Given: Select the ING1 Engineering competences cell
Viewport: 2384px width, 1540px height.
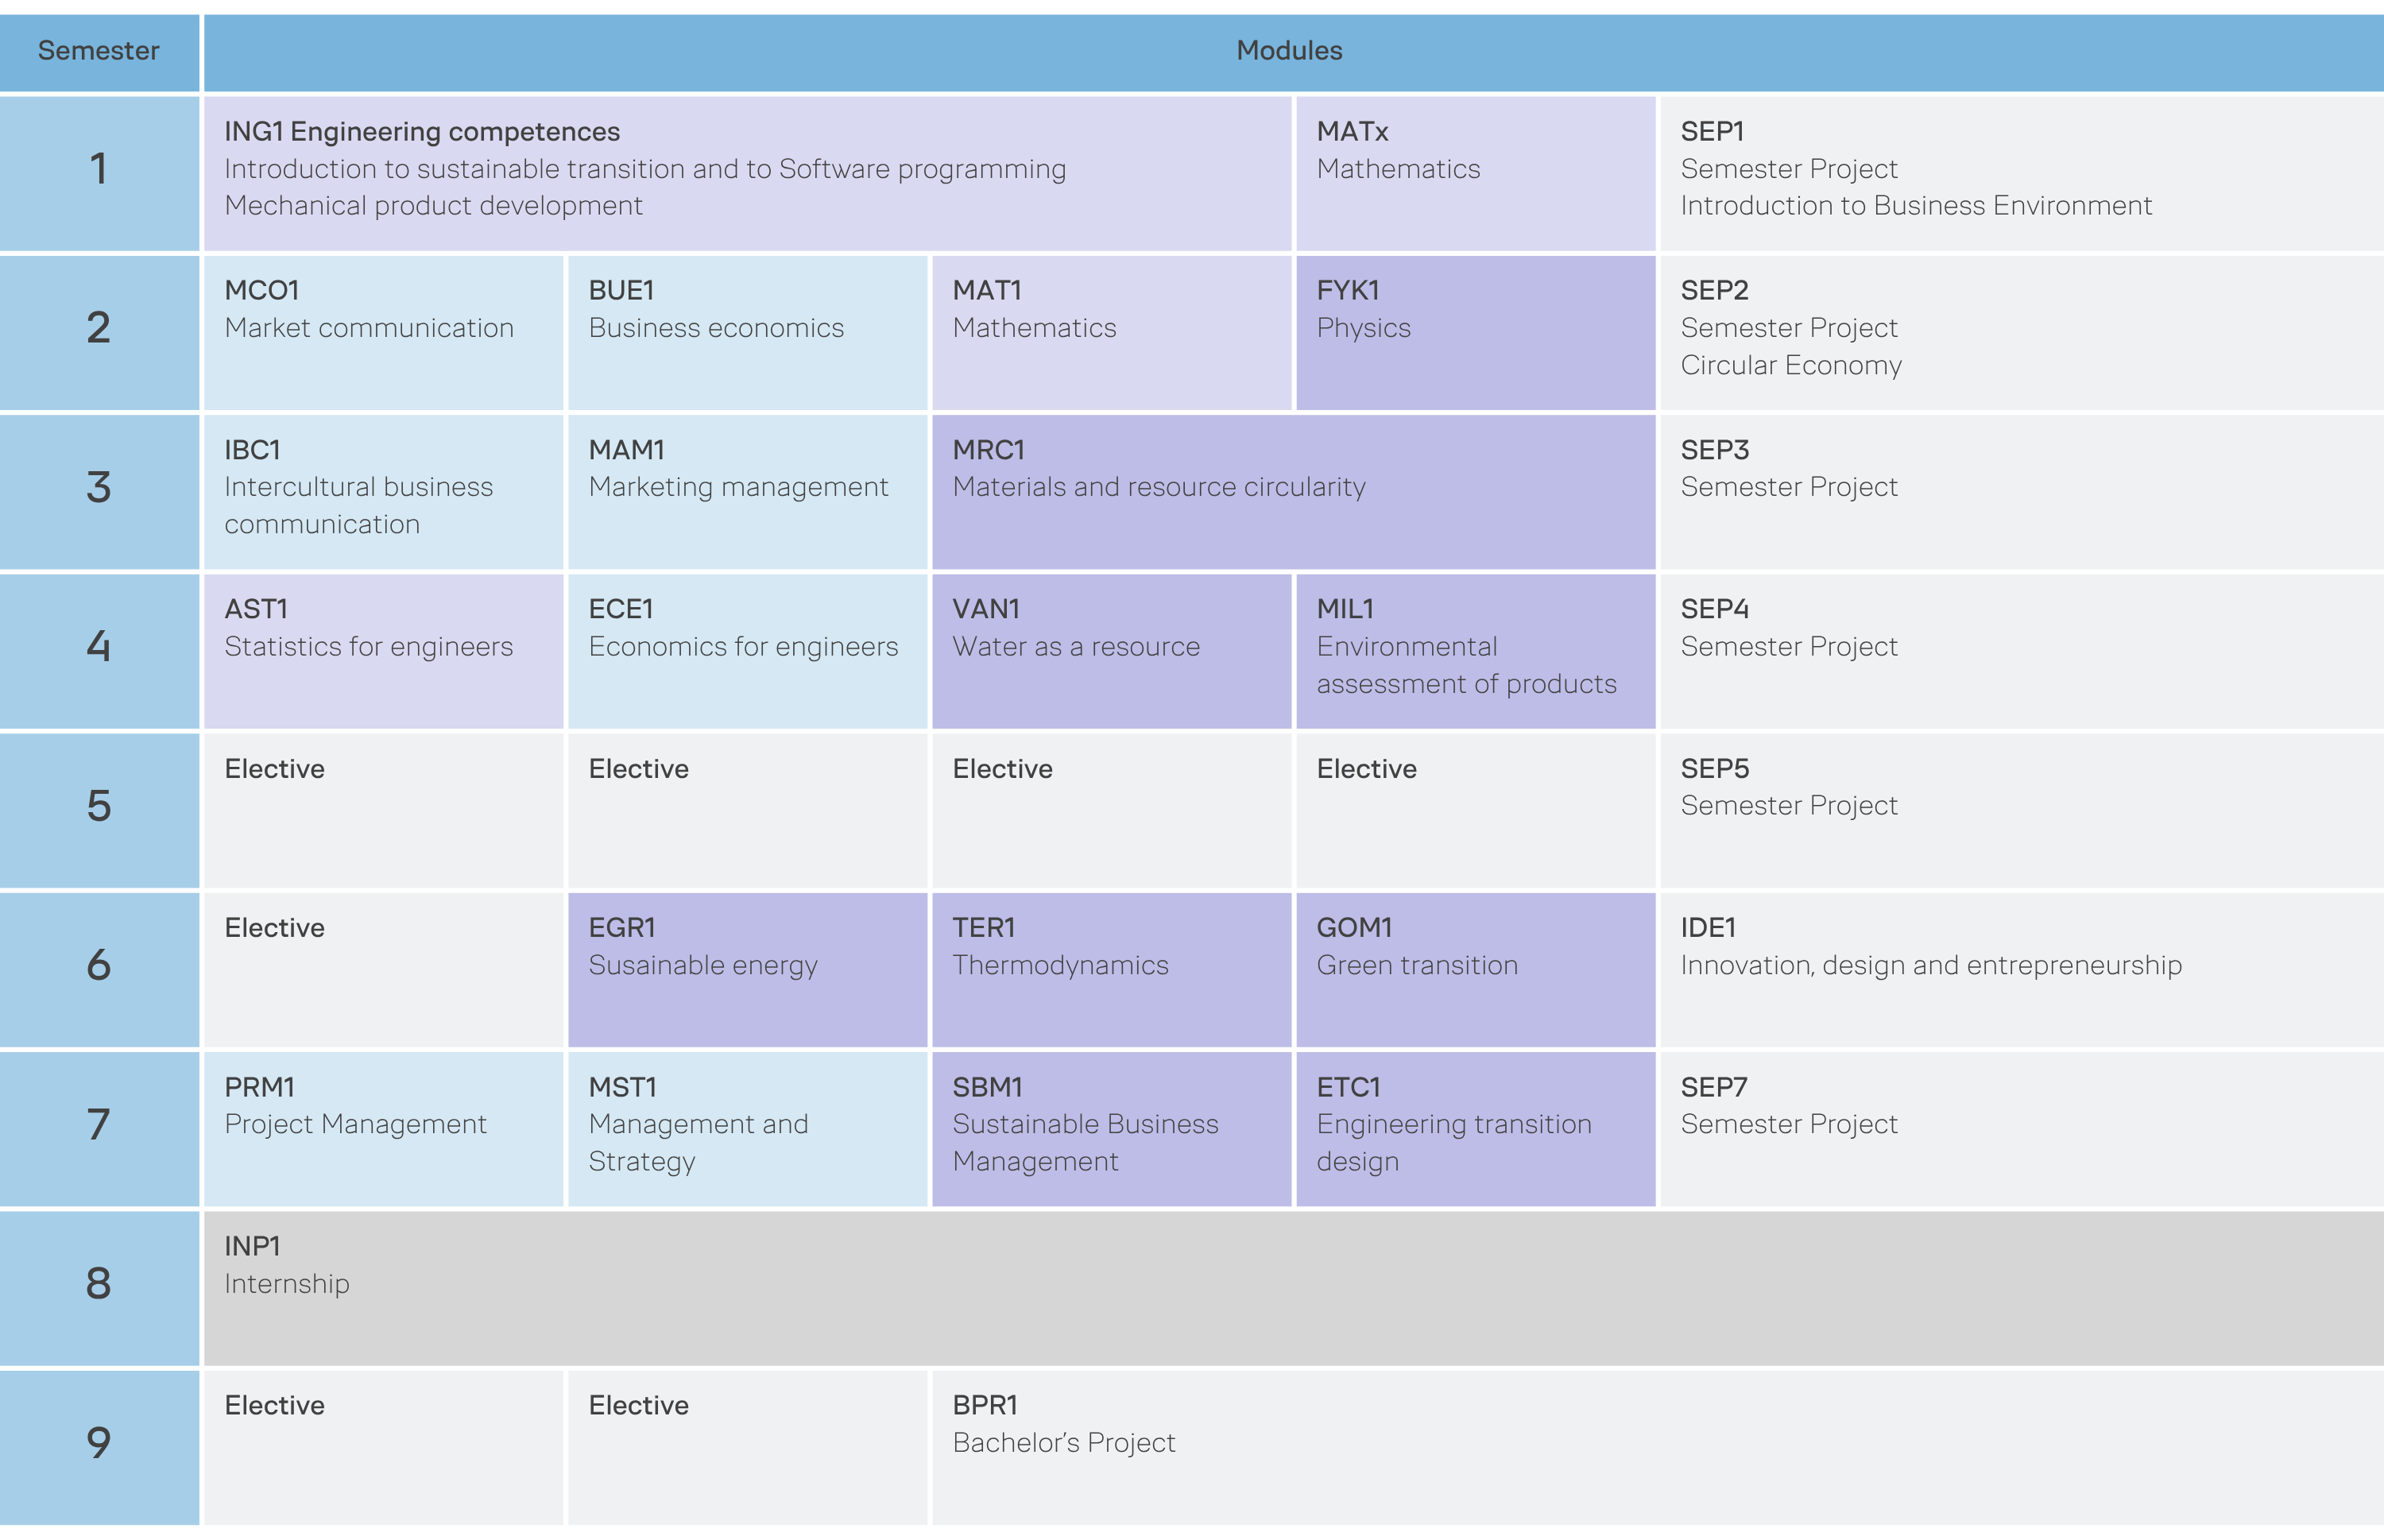Looking at the screenshot, I should click(x=747, y=173).
